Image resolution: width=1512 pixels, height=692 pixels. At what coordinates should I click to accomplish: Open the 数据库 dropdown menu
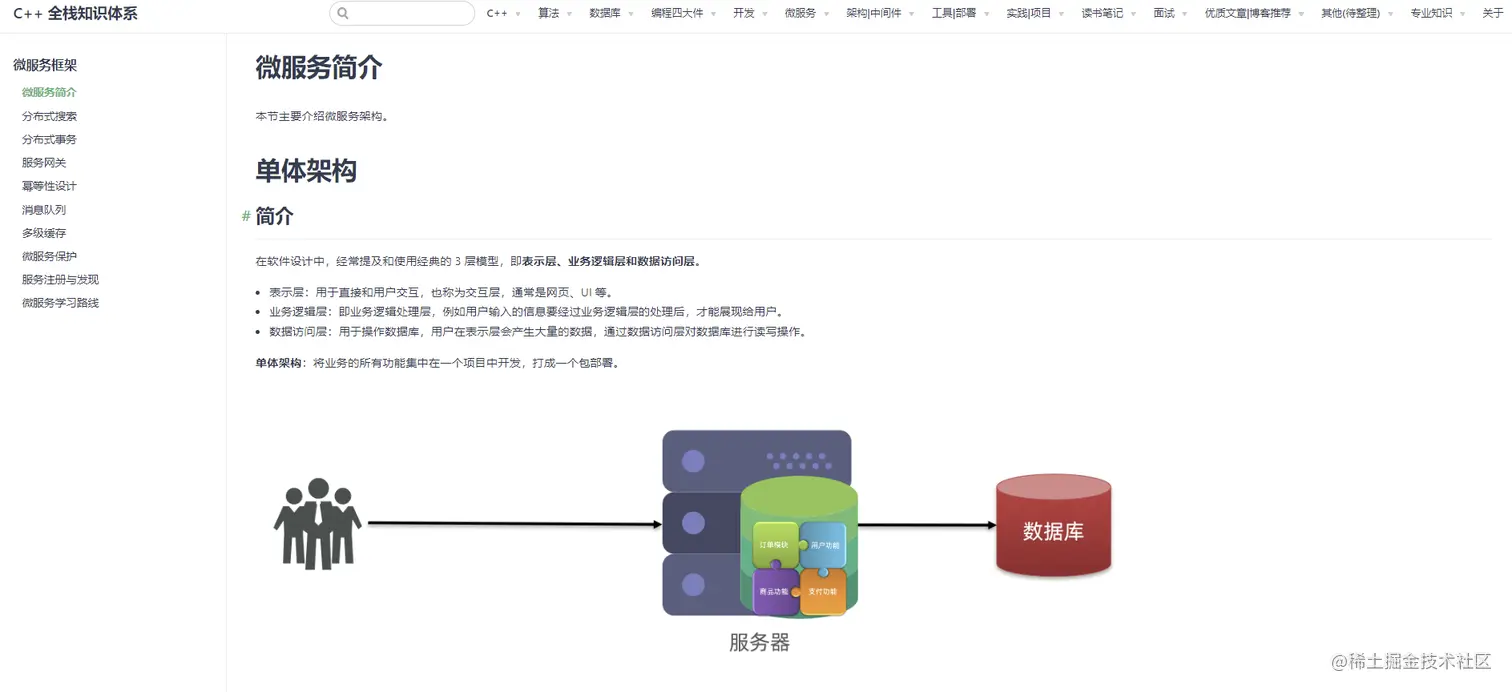(604, 13)
